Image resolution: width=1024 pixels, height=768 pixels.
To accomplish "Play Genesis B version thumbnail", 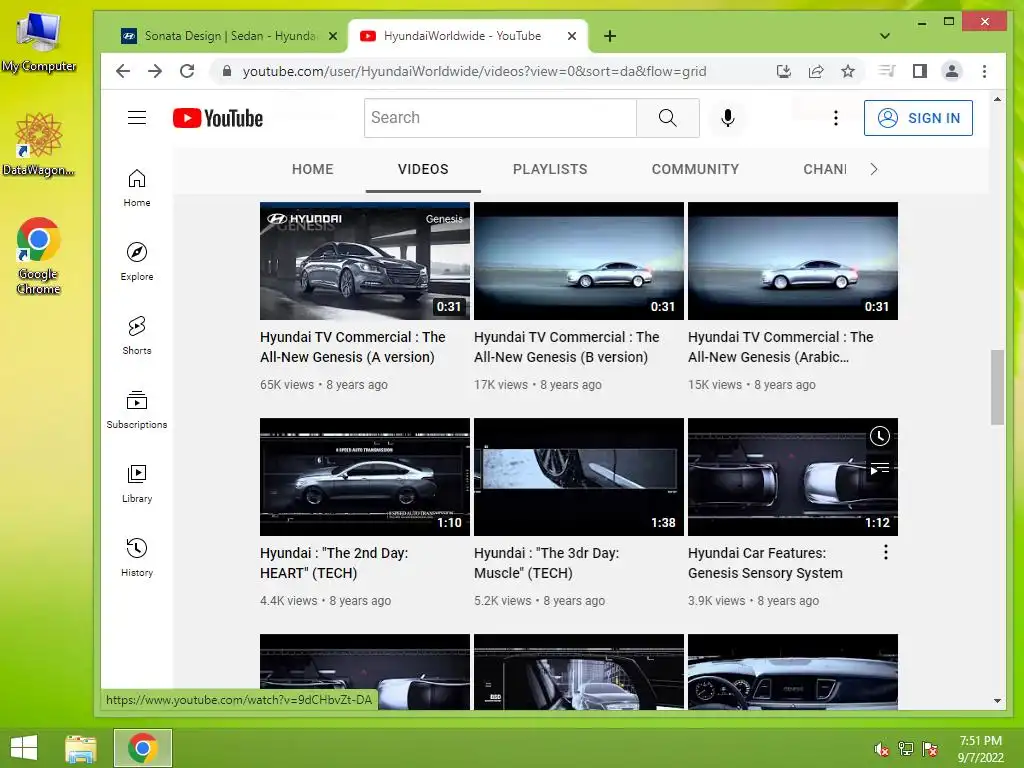I will [x=579, y=261].
